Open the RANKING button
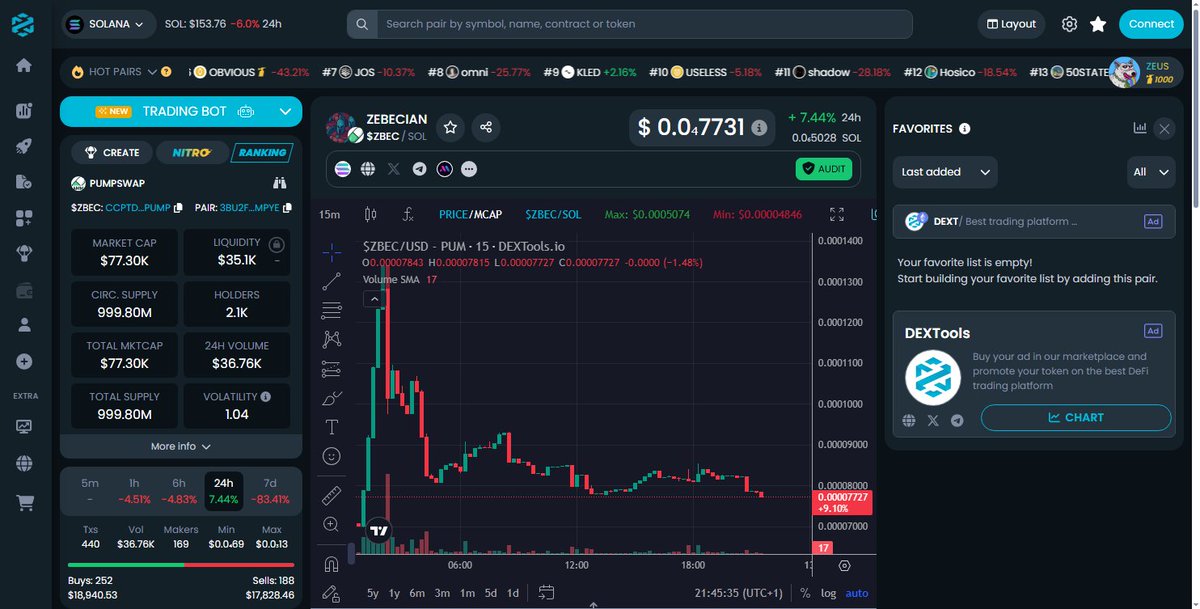This screenshot has width=1200, height=609. (x=260, y=153)
